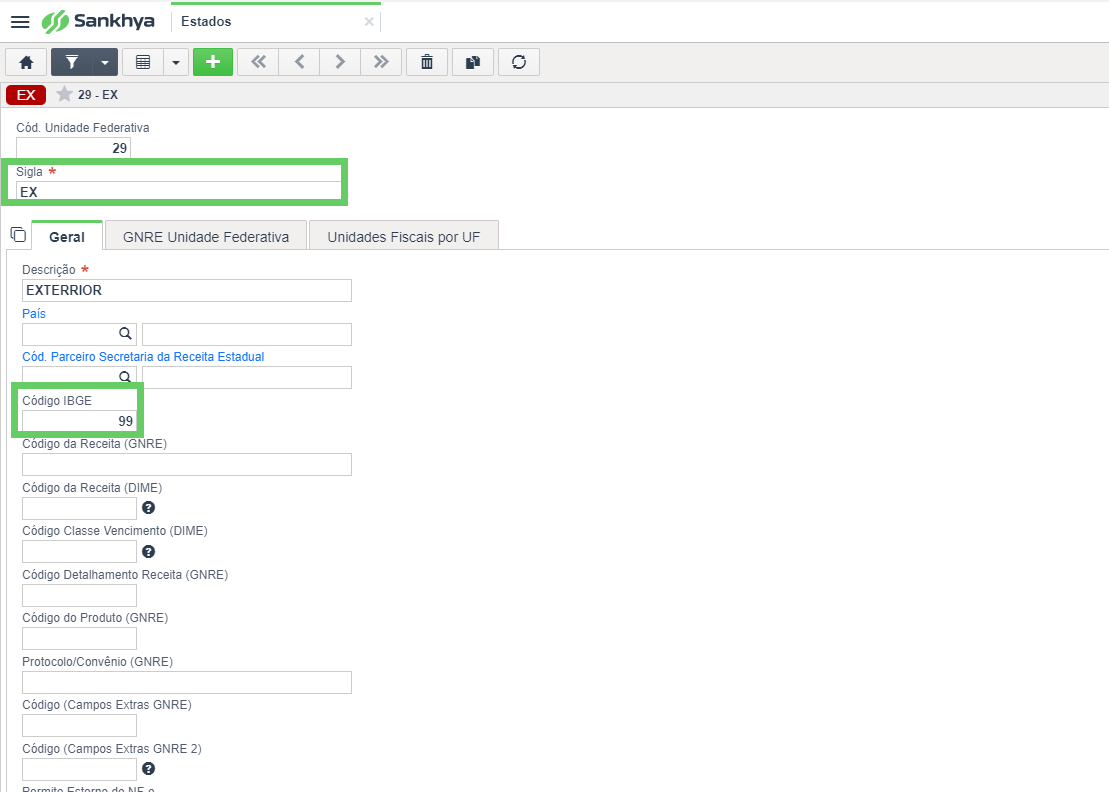
Task: Show help for Código da Receita (DIME)
Action: tap(149, 508)
